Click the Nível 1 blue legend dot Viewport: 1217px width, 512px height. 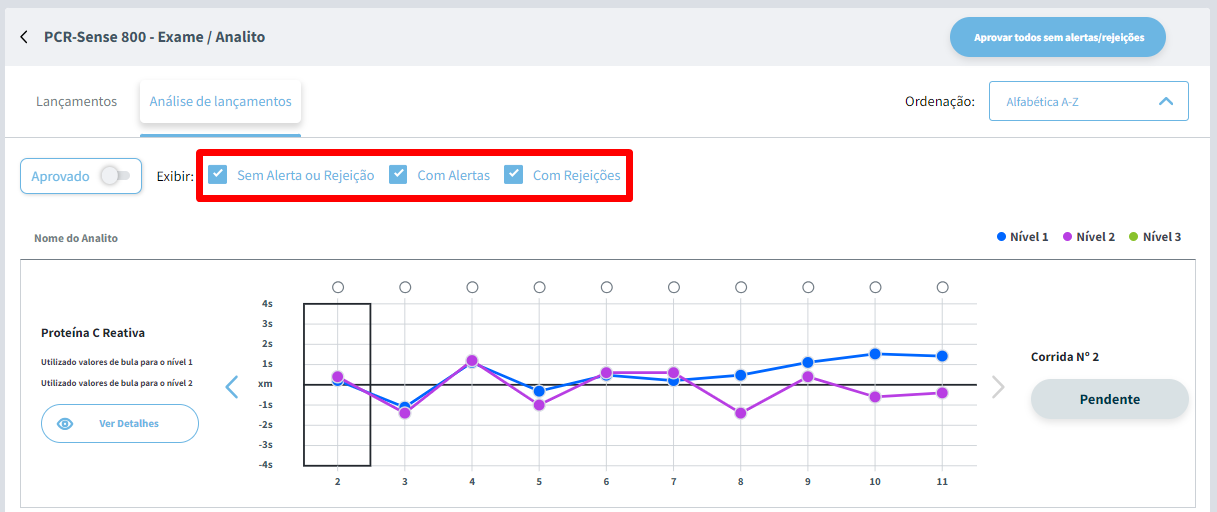pyautogui.click(x=1002, y=237)
